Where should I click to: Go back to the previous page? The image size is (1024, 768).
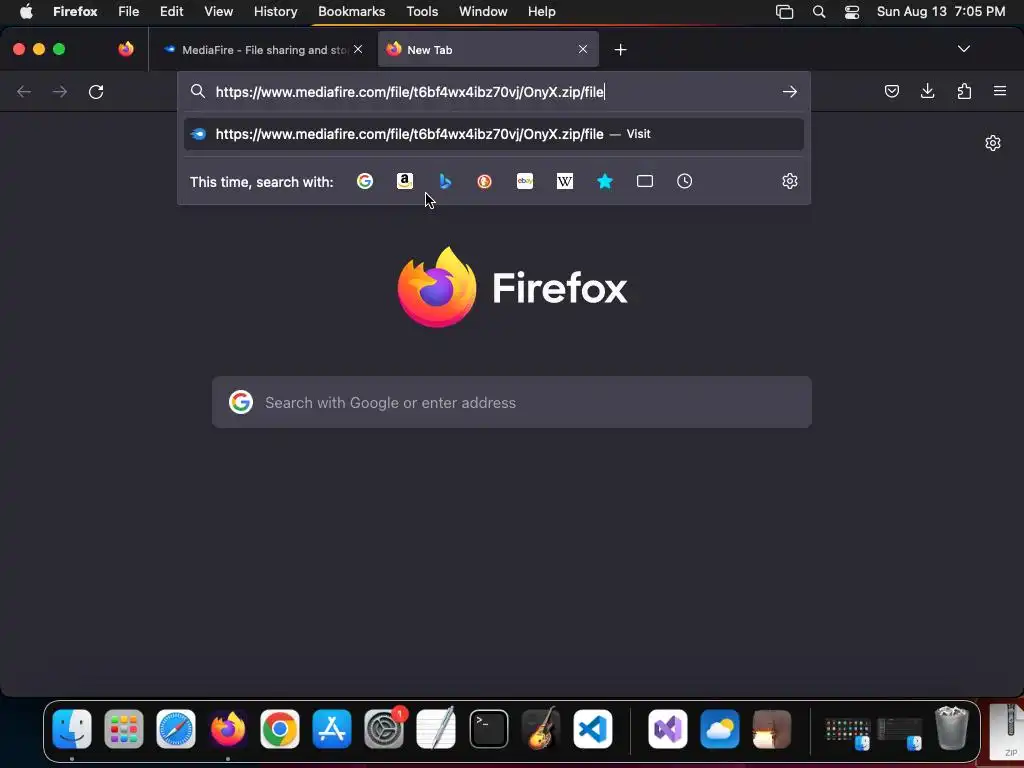[24, 92]
